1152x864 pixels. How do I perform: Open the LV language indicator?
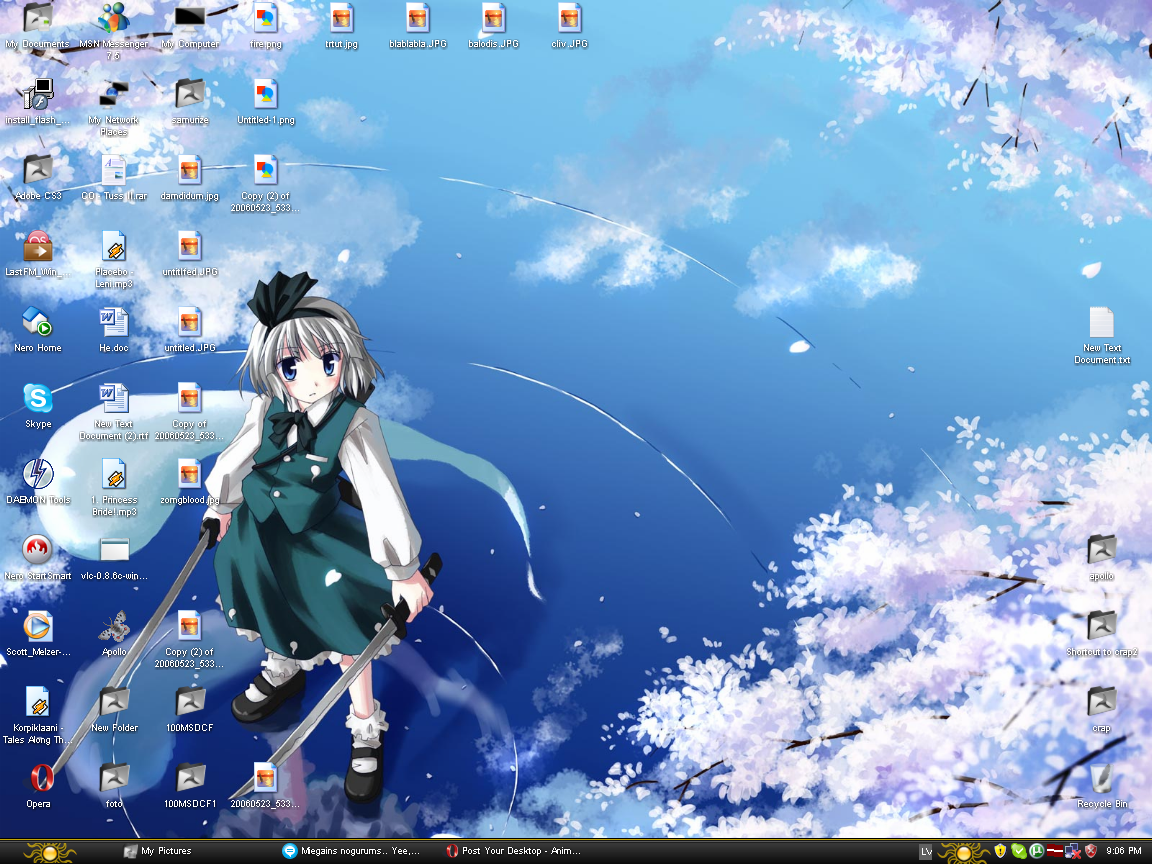point(926,852)
